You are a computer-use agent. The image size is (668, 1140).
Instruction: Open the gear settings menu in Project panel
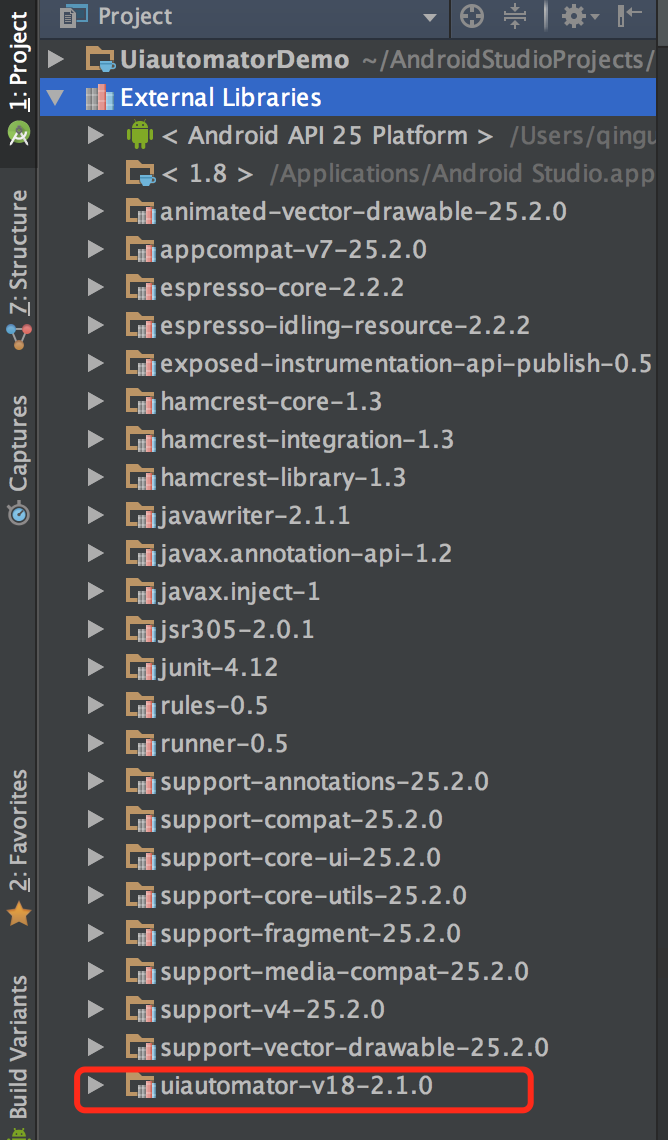pos(579,16)
